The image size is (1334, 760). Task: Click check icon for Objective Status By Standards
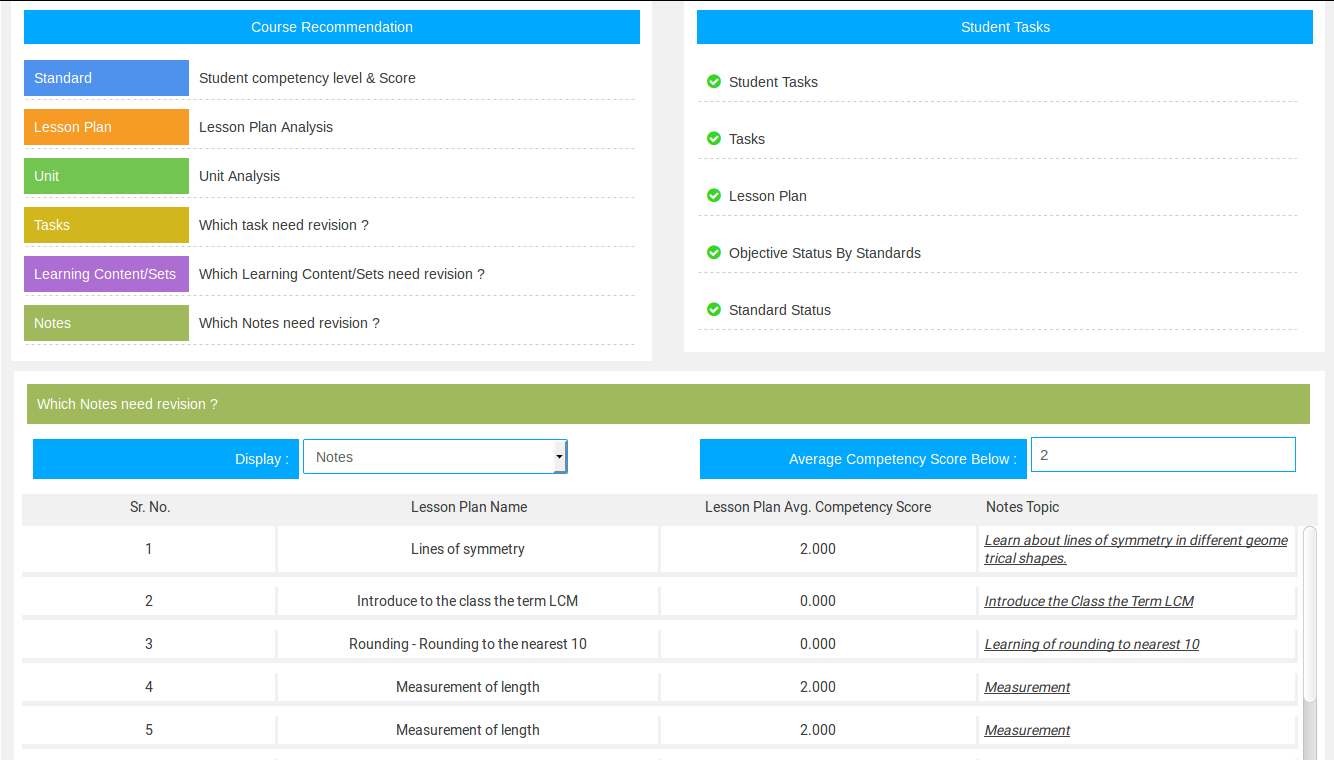pyautogui.click(x=714, y=253)
